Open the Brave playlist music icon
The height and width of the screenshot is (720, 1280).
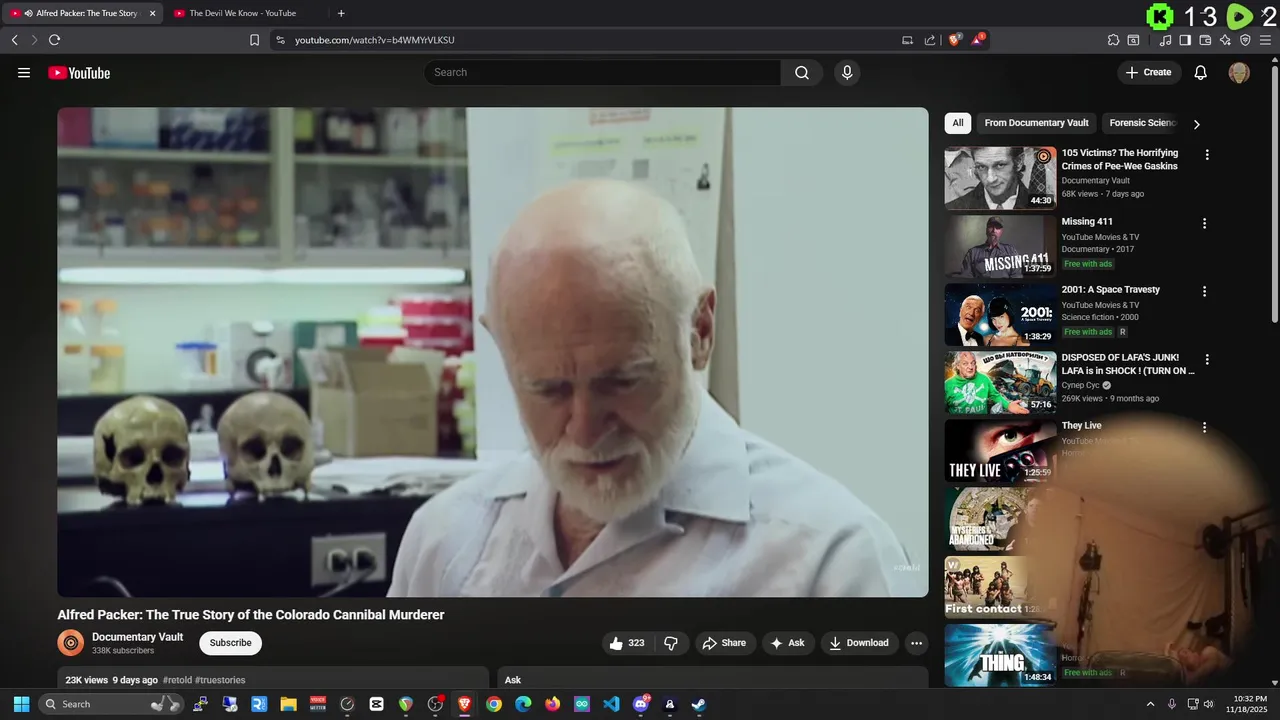[x=1165, y=40]
